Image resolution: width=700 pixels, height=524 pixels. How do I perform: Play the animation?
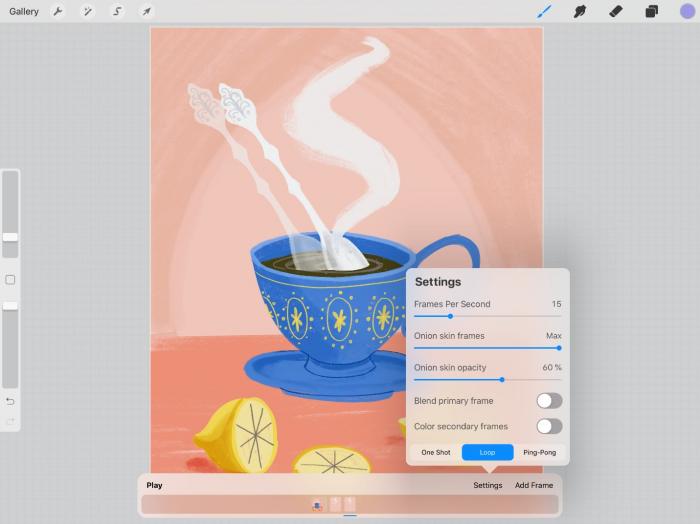(x=154, y=485)
